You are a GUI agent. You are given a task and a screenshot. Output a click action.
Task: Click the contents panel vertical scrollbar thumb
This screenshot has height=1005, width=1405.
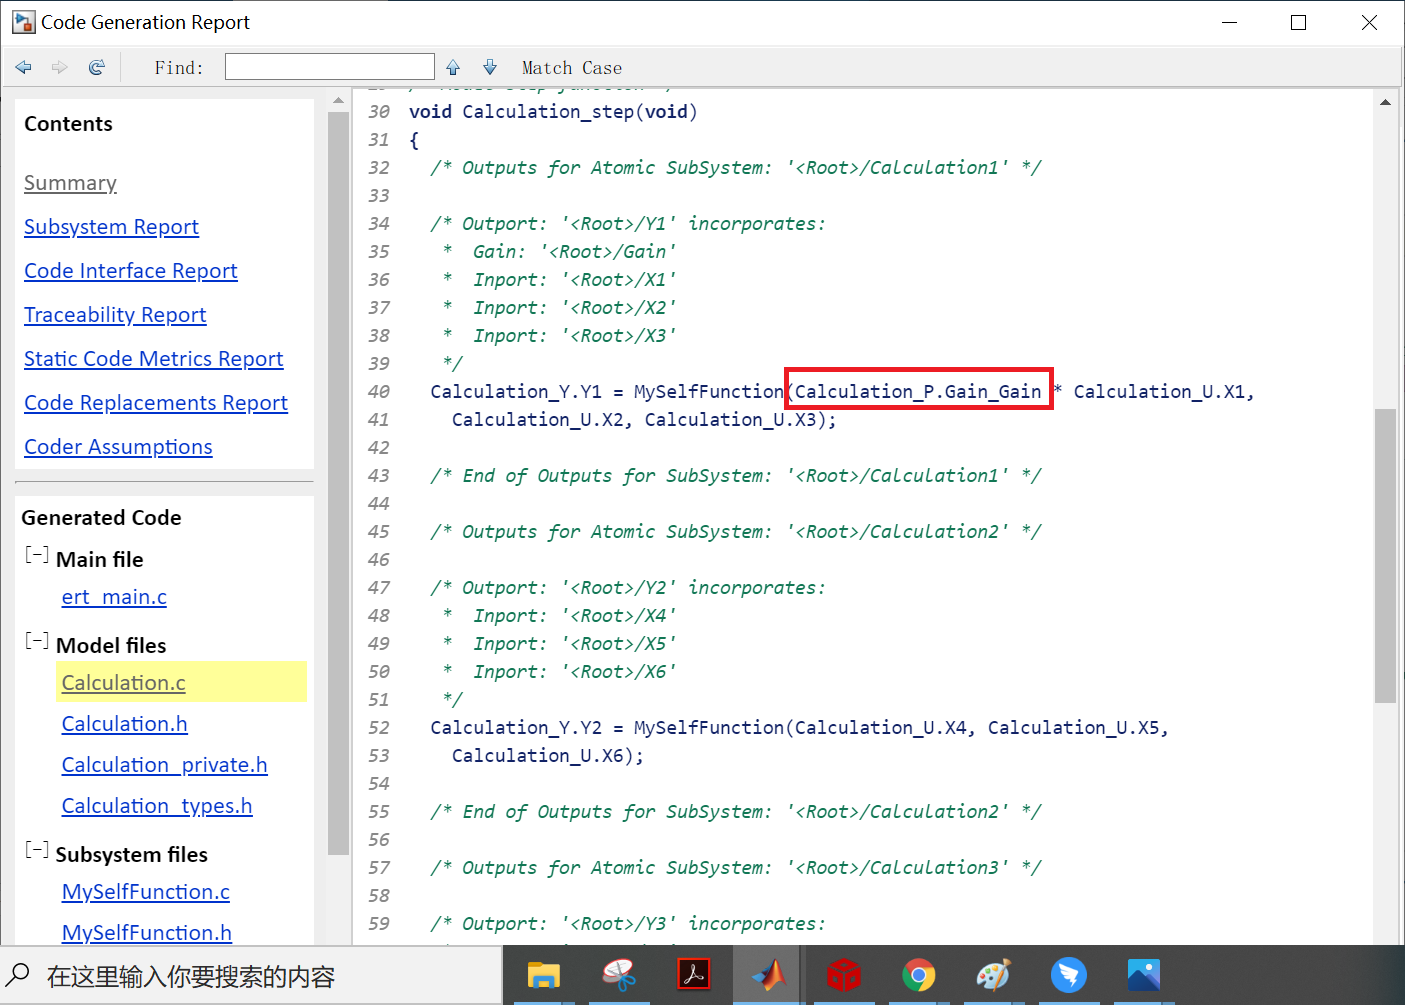click(338, 483)
